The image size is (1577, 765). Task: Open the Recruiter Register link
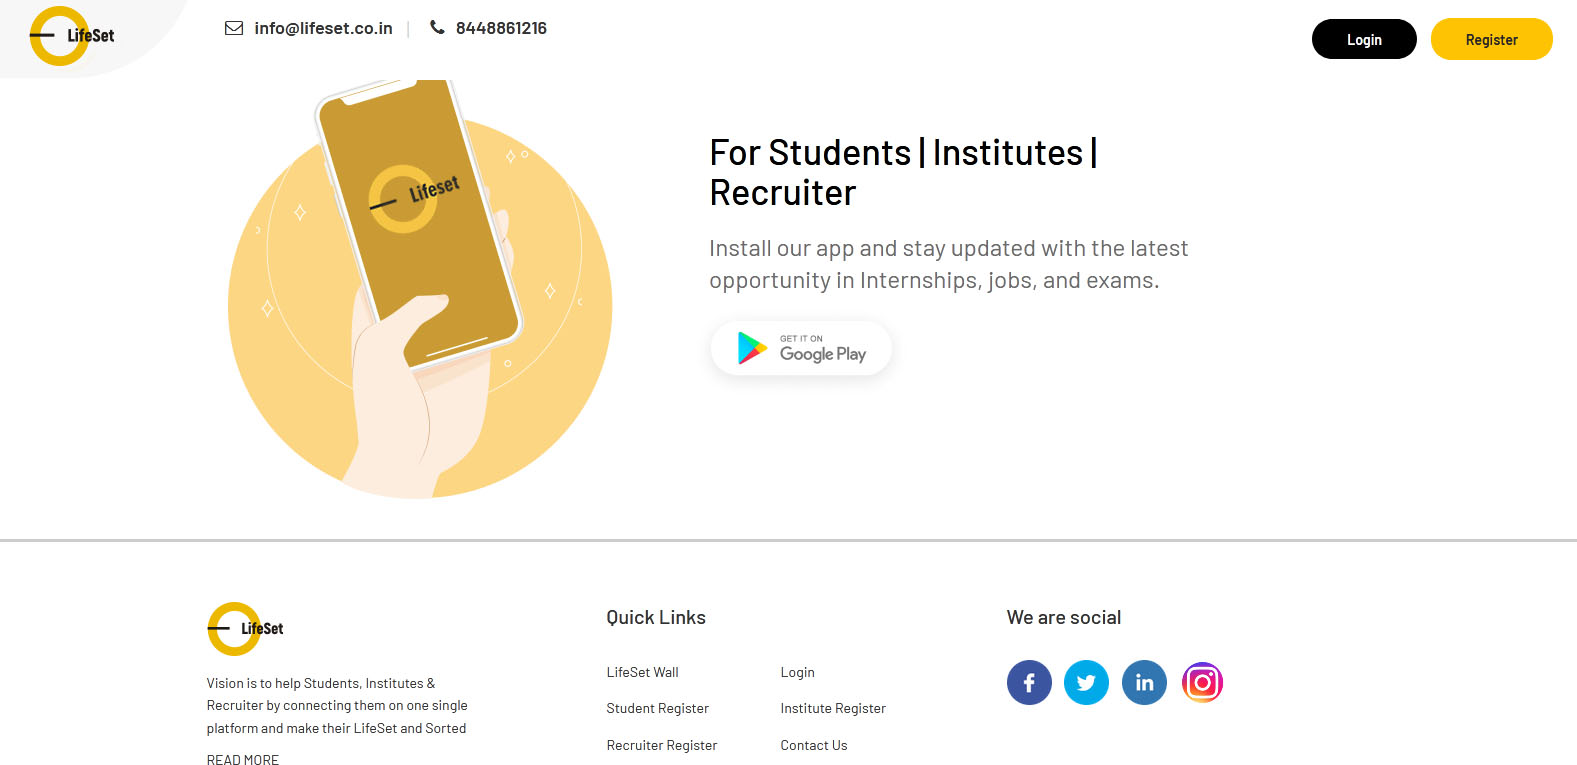click(661, 745)
